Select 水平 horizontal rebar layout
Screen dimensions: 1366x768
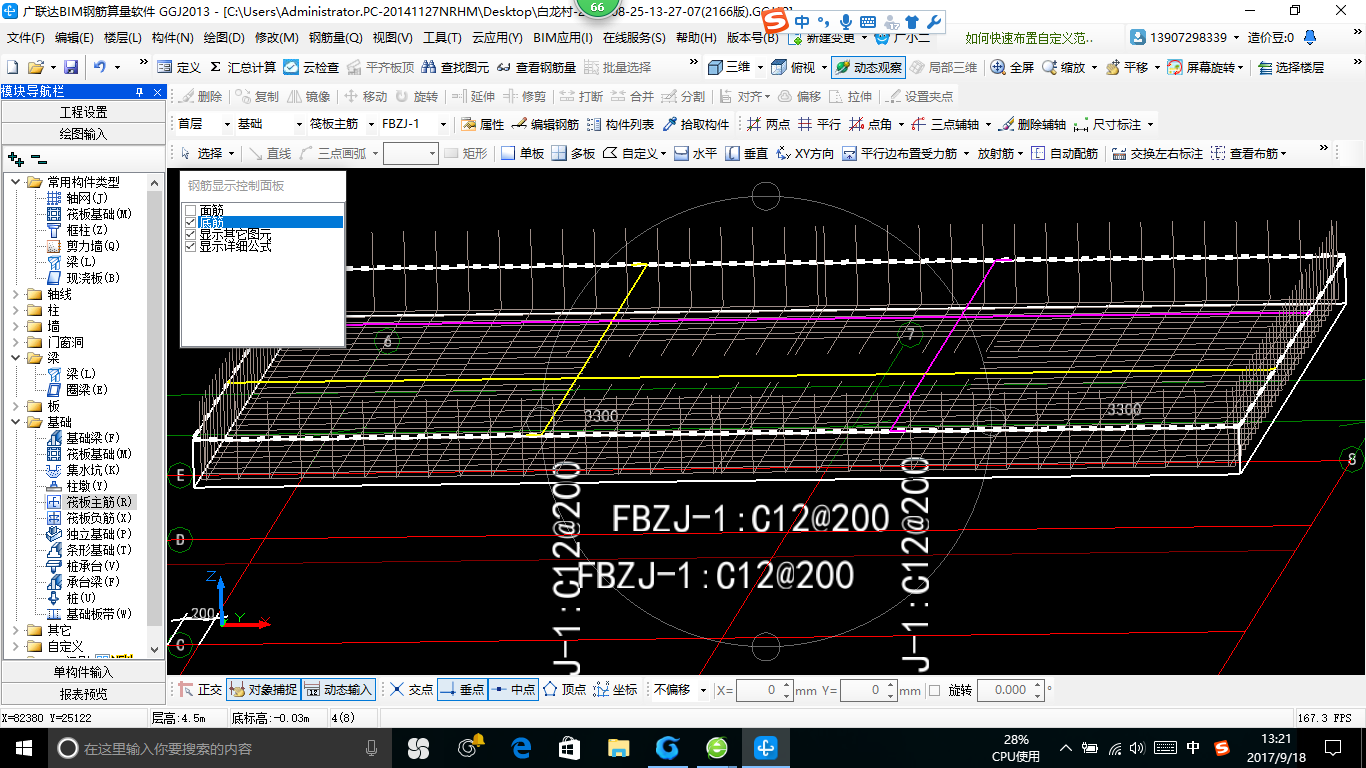tap(696, 153)
